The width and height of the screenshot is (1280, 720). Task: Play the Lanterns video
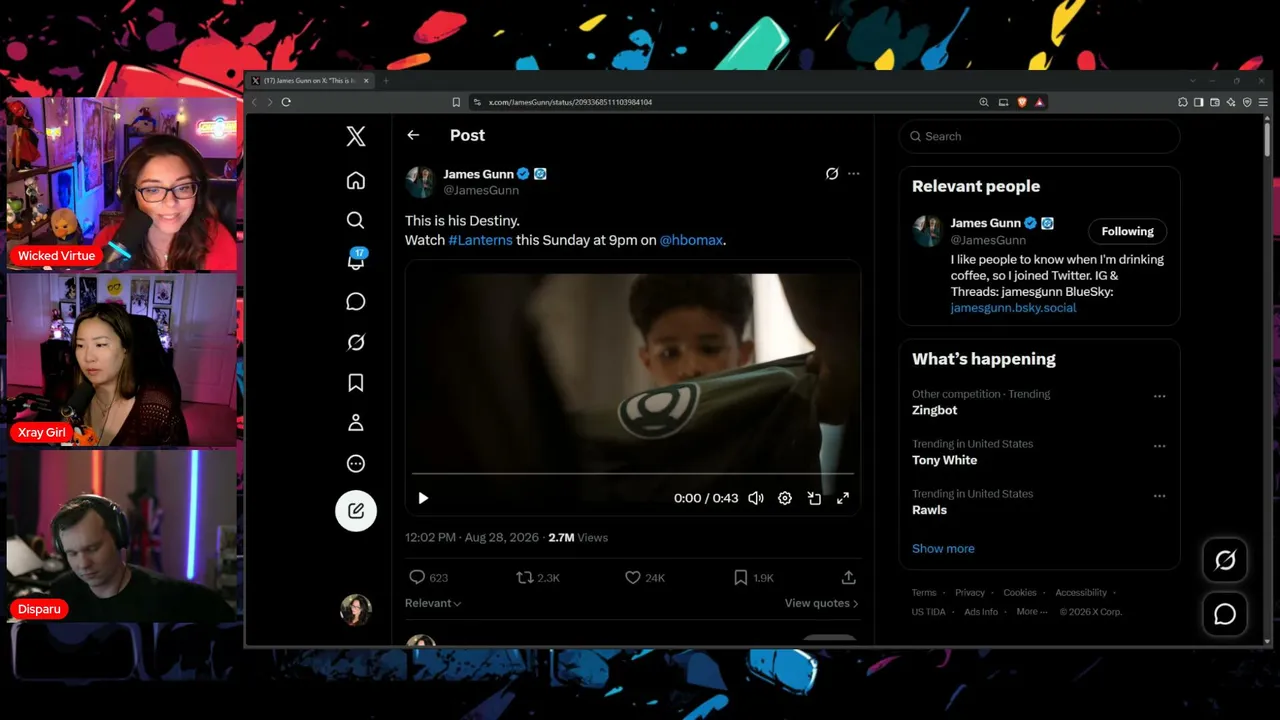click(x=423, y=498)
